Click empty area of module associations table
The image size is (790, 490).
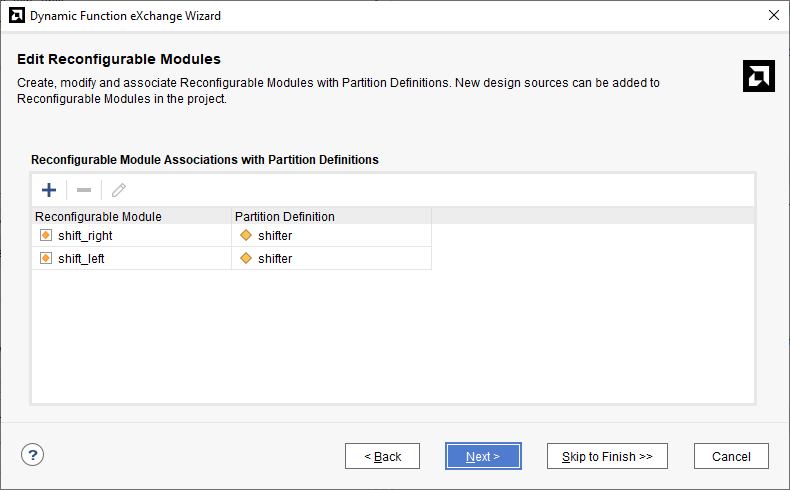(x=390, y=340)
